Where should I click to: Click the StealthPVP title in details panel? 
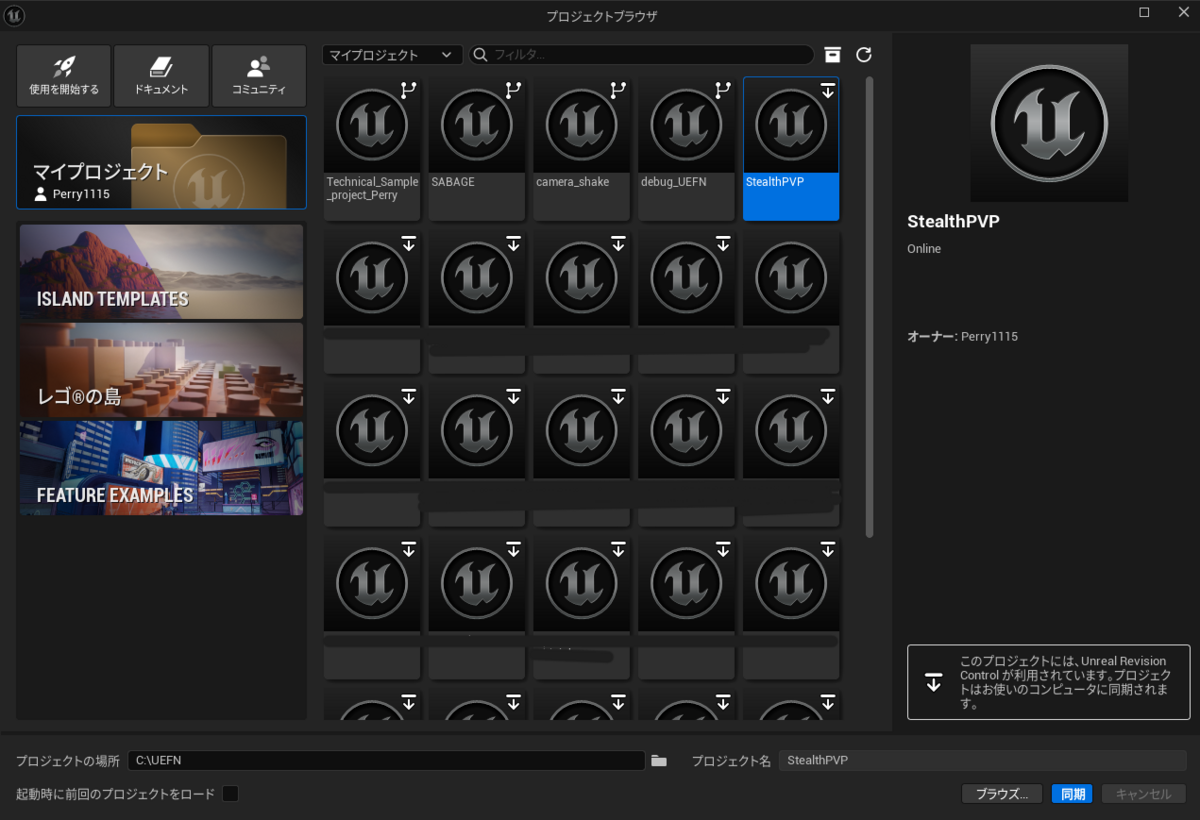pos(952,222)
